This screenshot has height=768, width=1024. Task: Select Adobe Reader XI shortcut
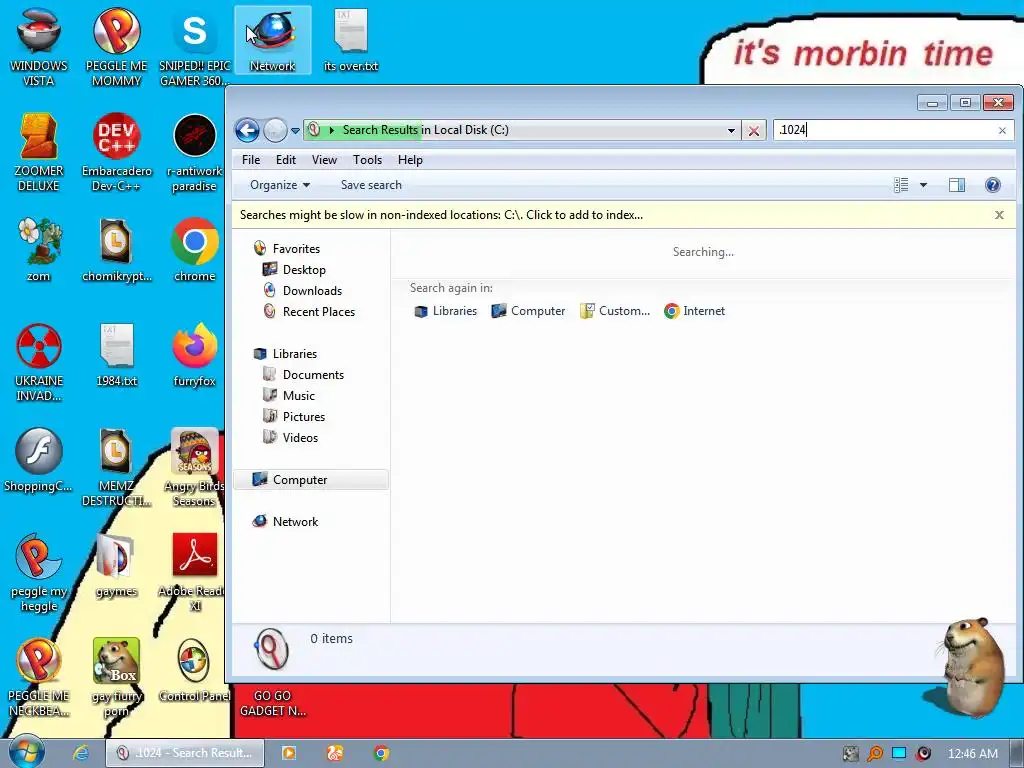pyautogui.click(x=195, y=573)
